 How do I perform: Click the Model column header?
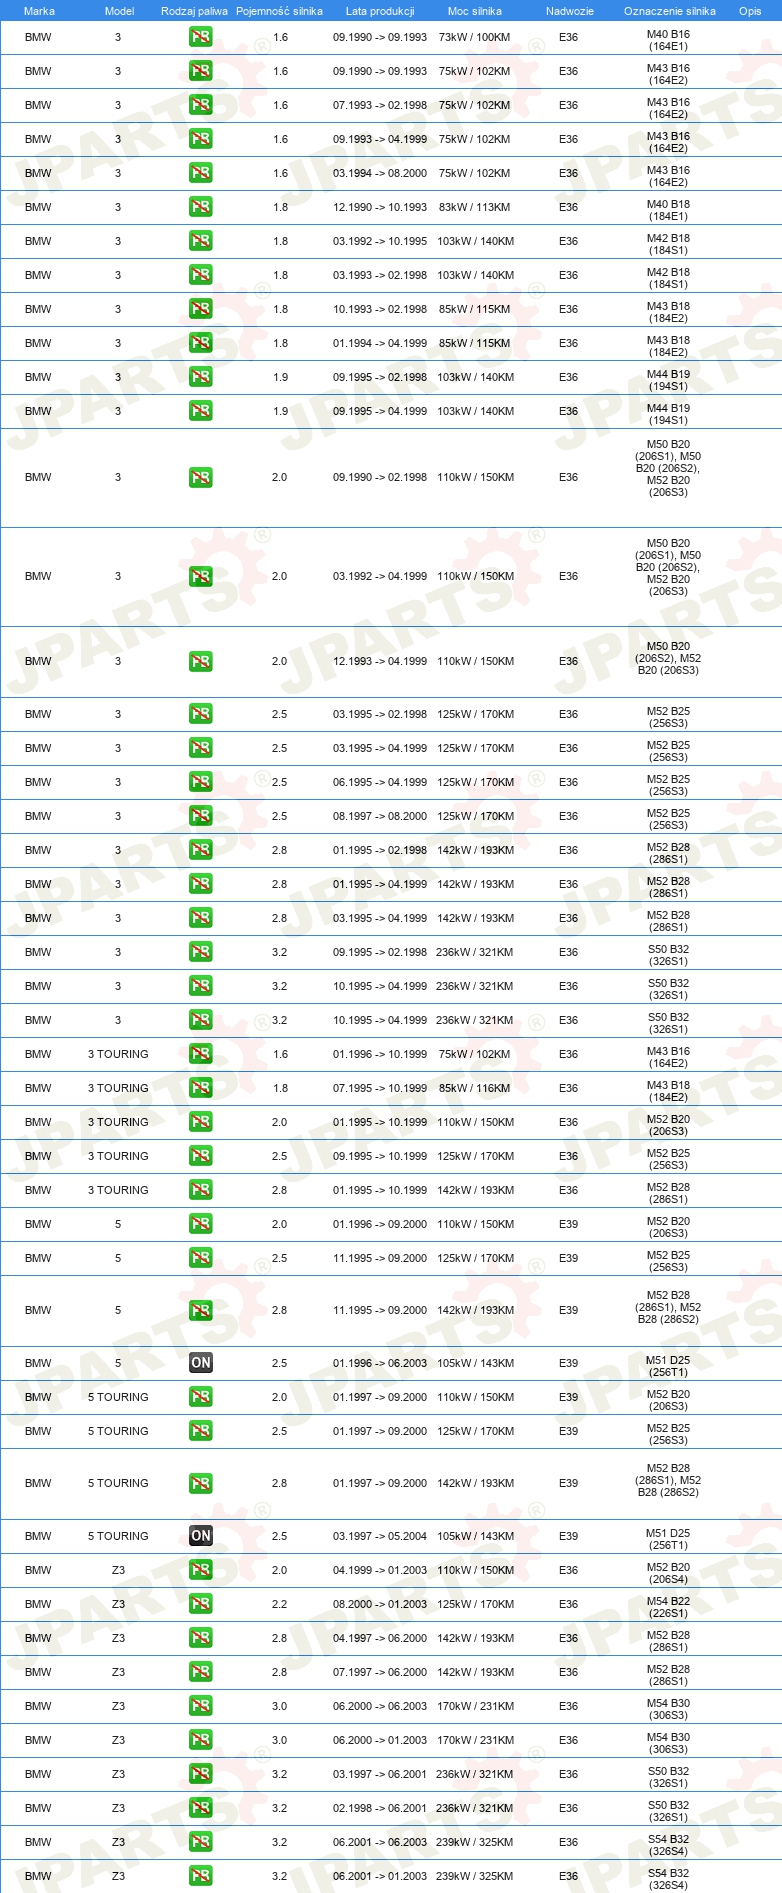click(119, 11)
